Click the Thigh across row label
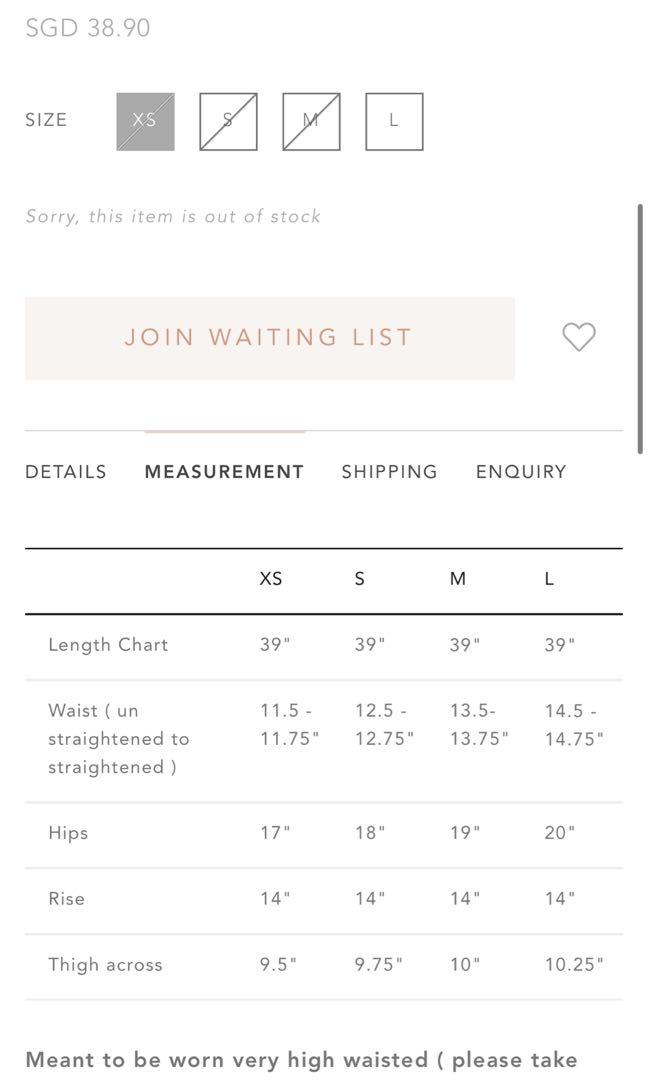 pyautogui.click(x=105, y=965)
